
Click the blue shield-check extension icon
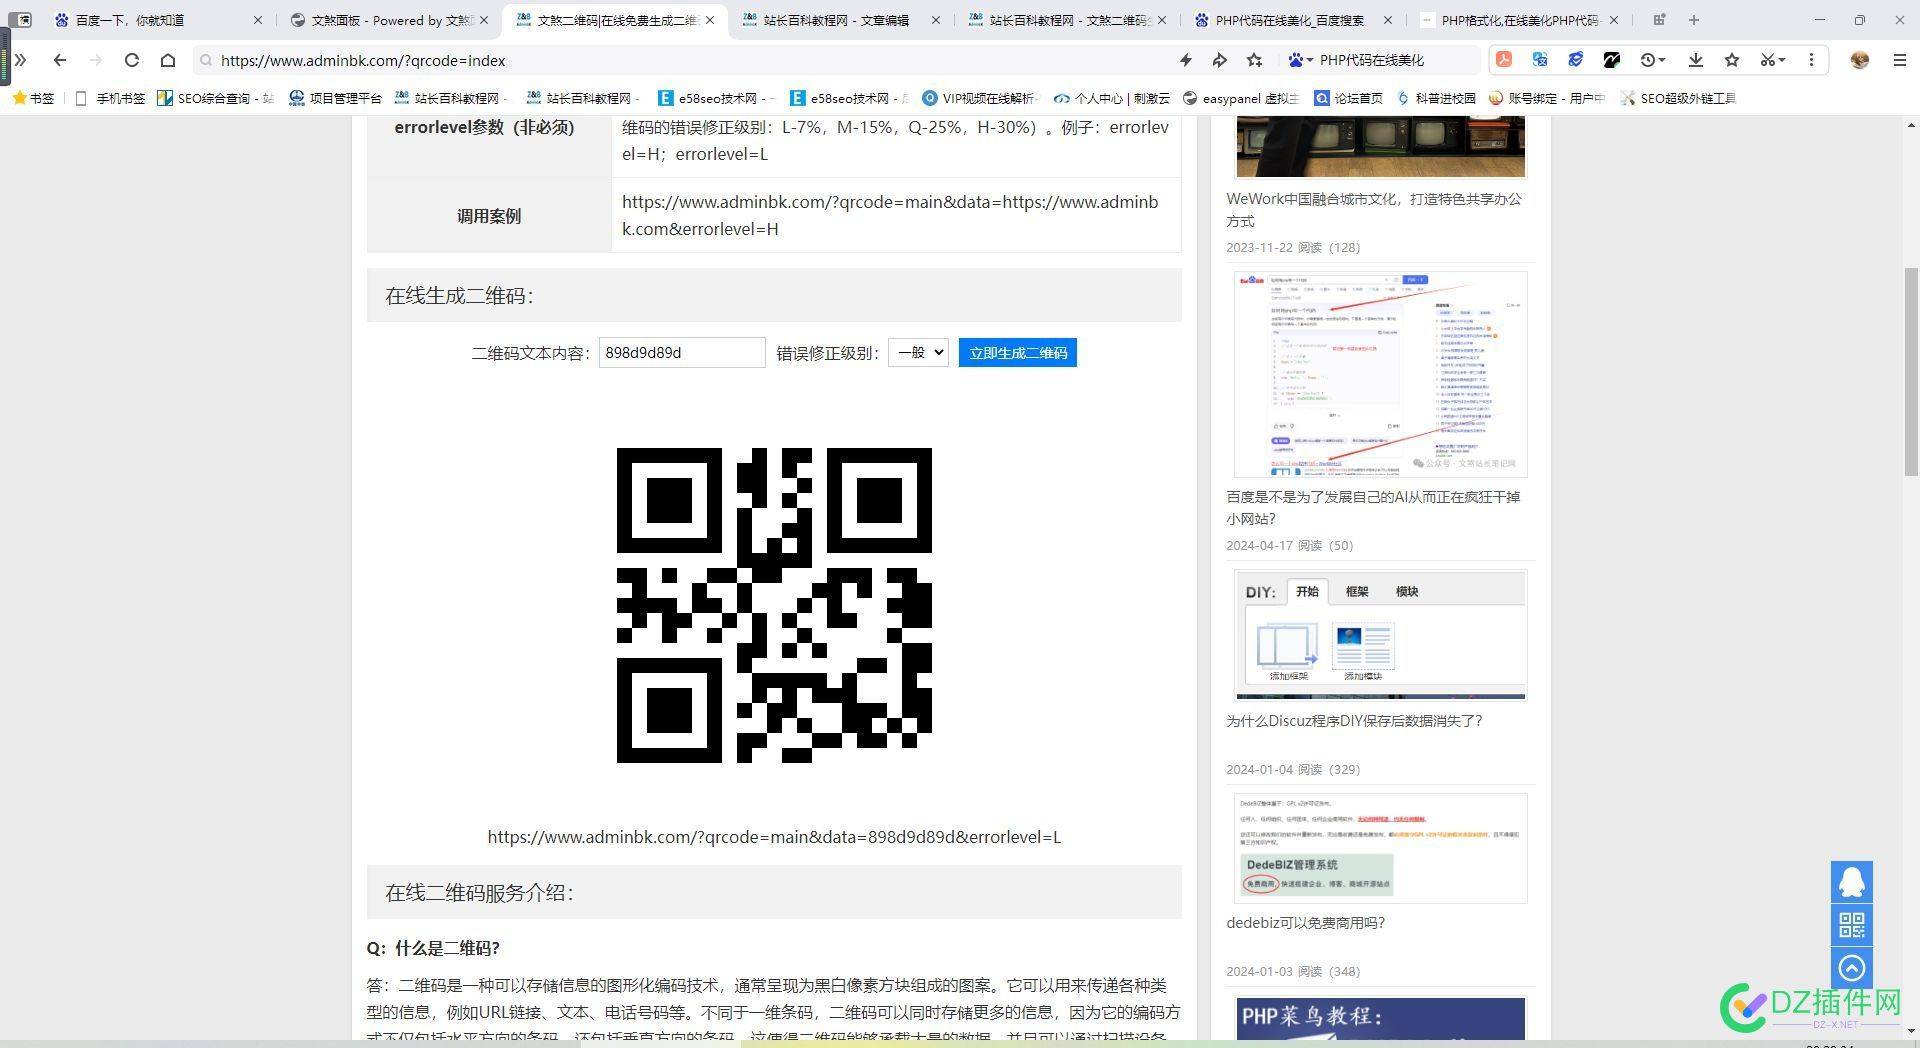[1576, 60]
